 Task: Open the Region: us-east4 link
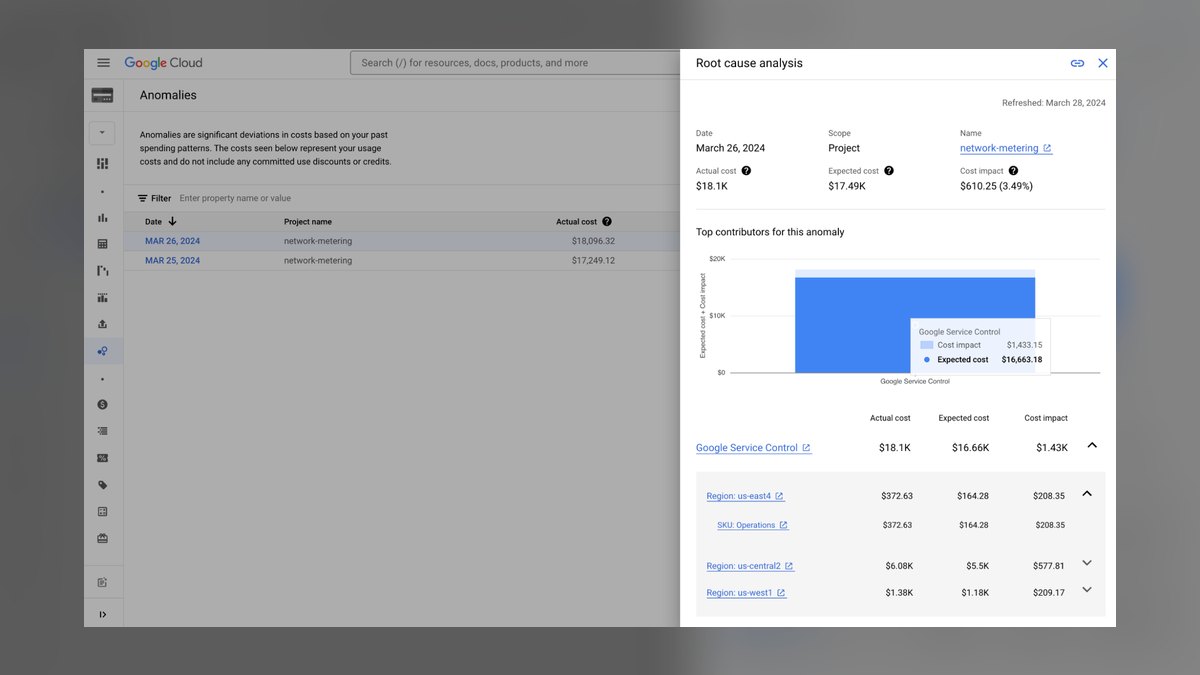(x=745, y=496)
